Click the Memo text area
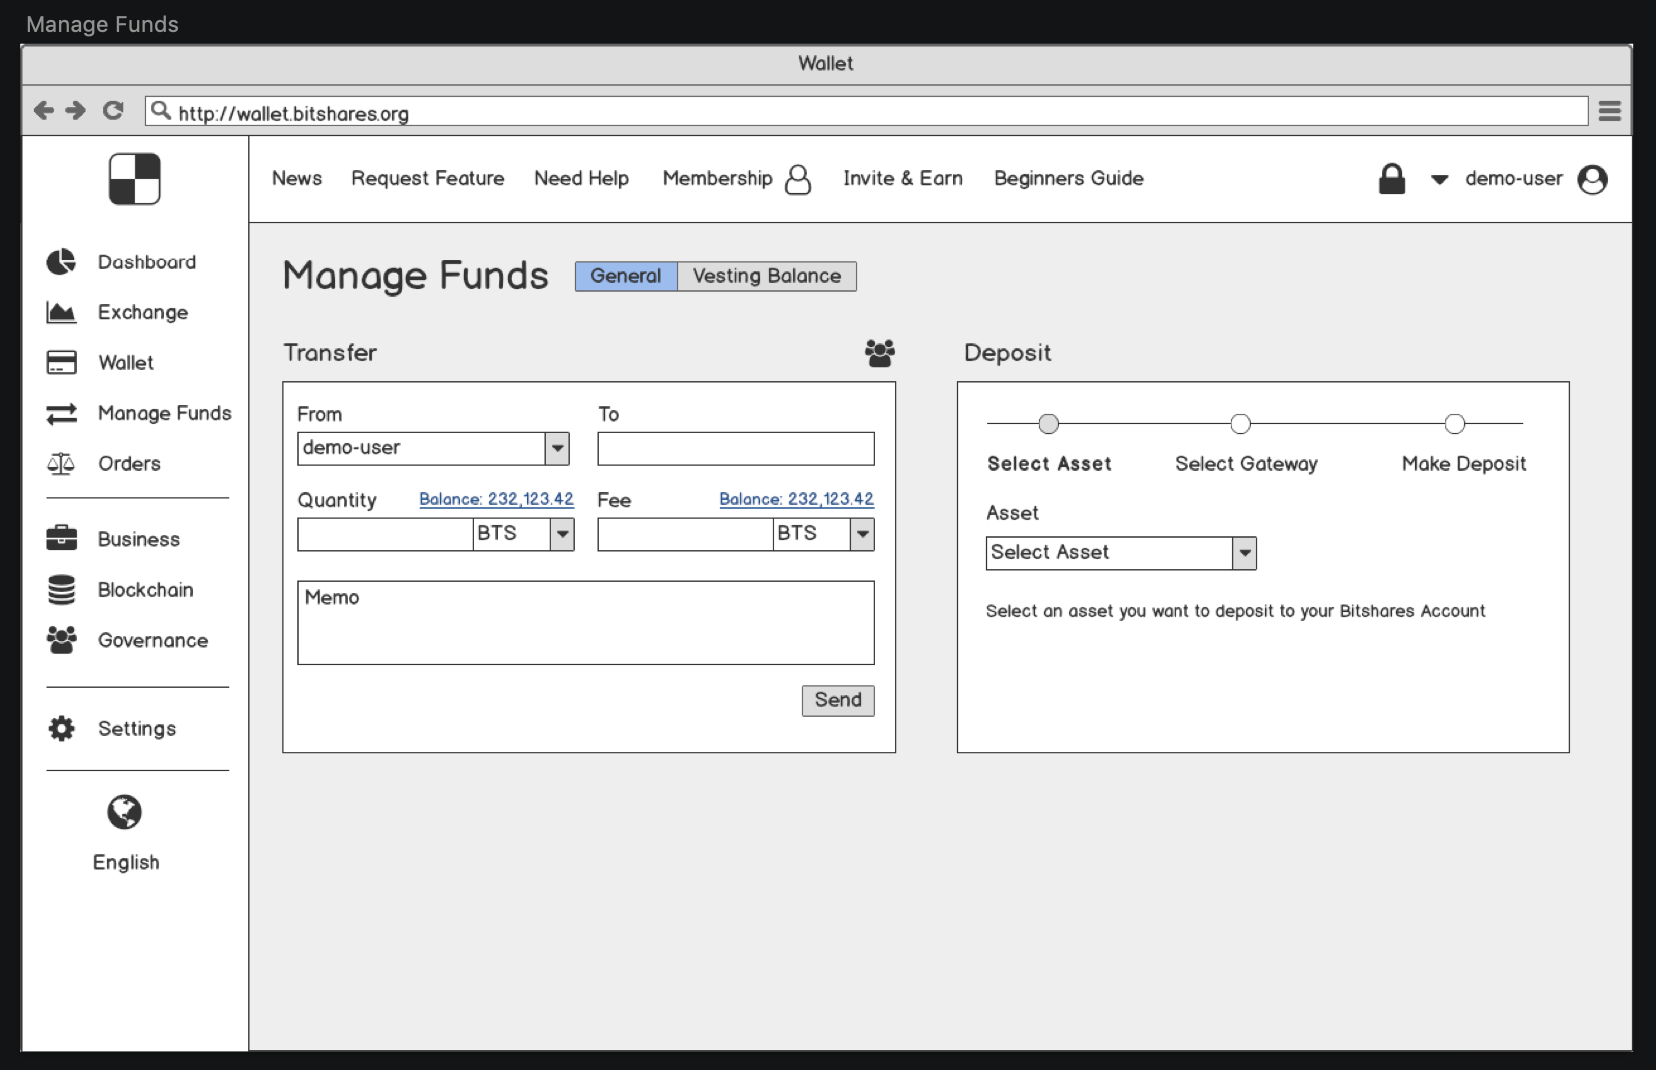The width and height of the screenshot is (1656, 1070). 586,623
